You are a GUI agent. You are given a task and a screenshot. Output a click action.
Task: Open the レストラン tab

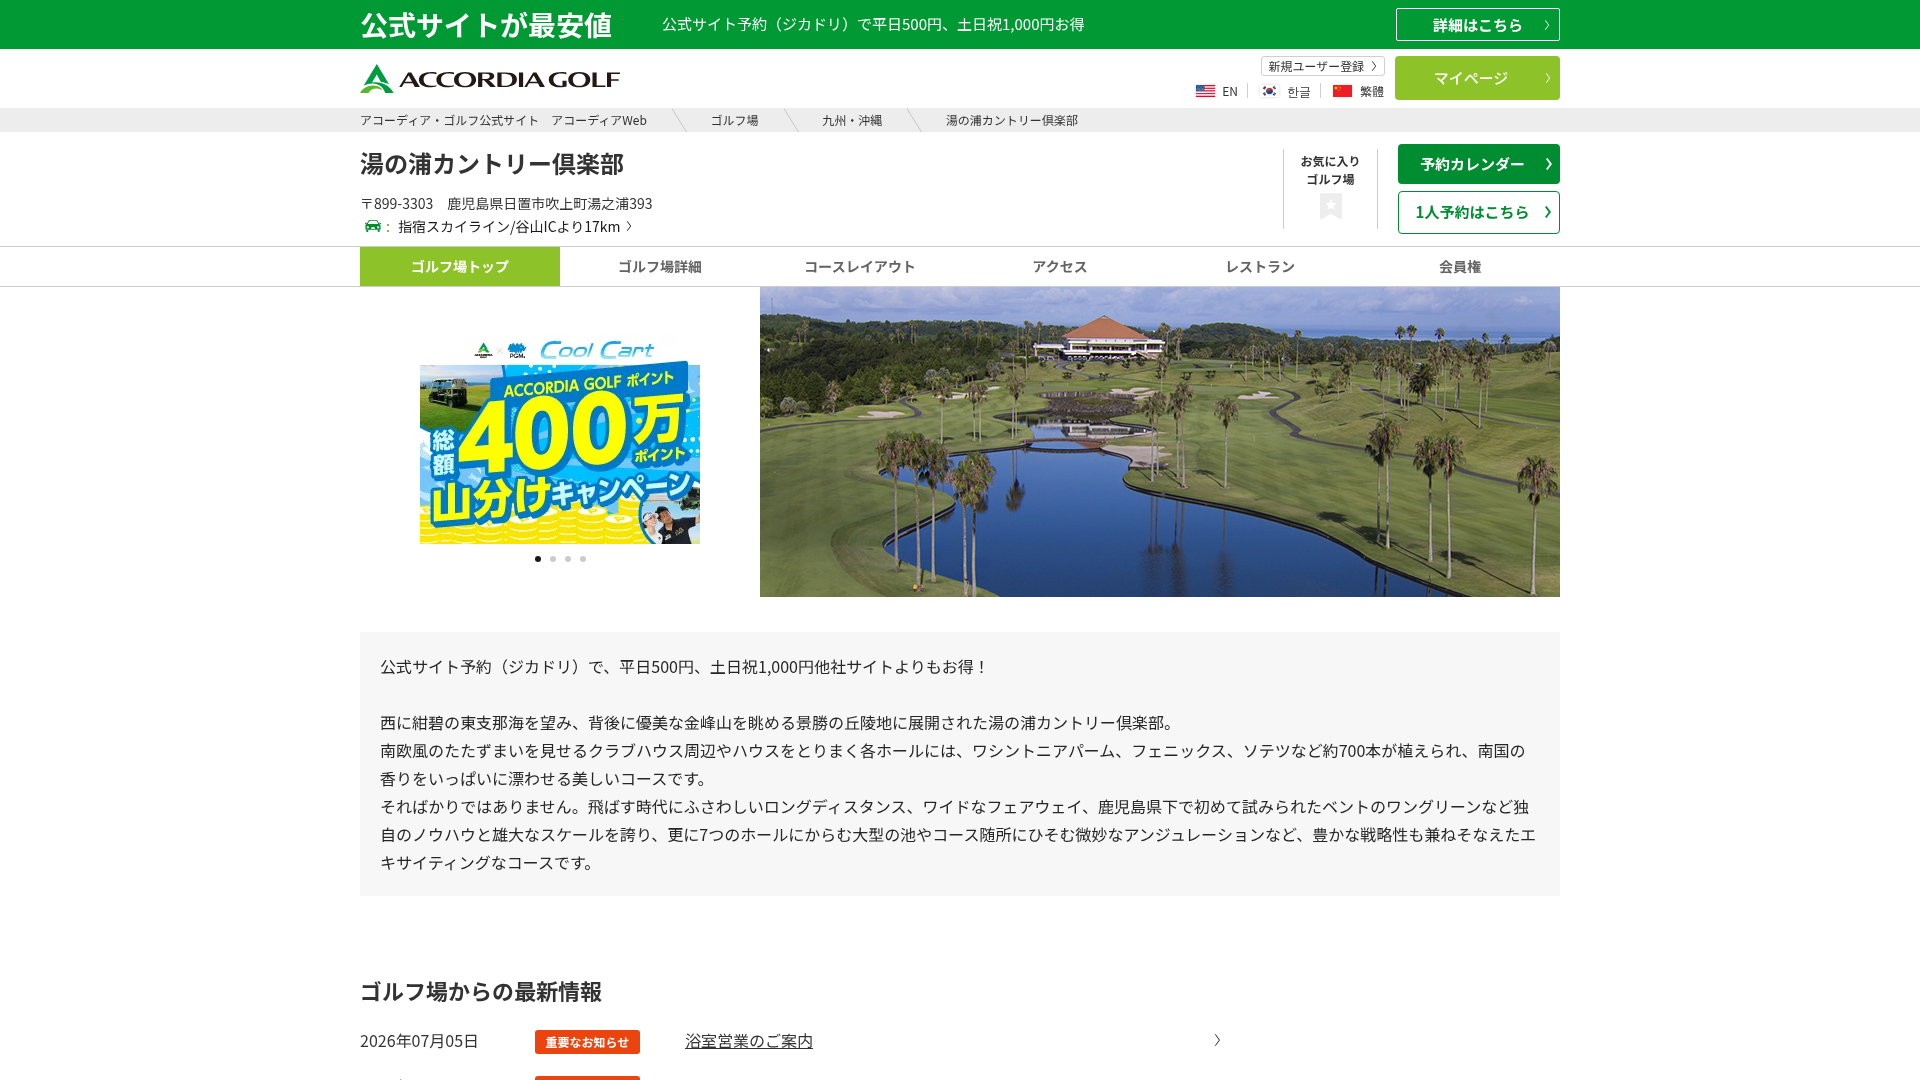(1260, 266)
